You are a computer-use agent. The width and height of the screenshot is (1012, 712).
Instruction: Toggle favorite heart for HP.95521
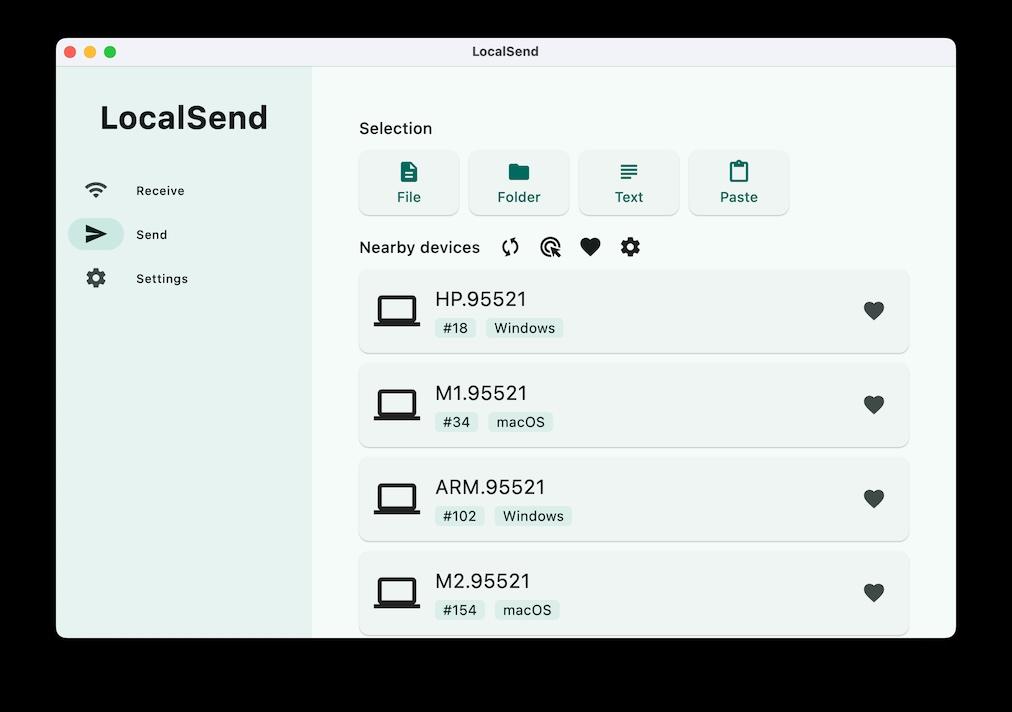tap(874, 311)
